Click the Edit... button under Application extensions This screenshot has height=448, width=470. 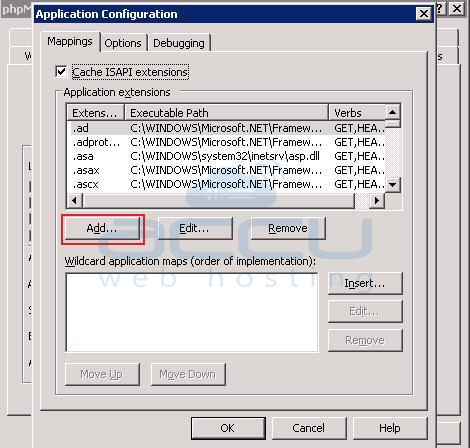[195, 229]
